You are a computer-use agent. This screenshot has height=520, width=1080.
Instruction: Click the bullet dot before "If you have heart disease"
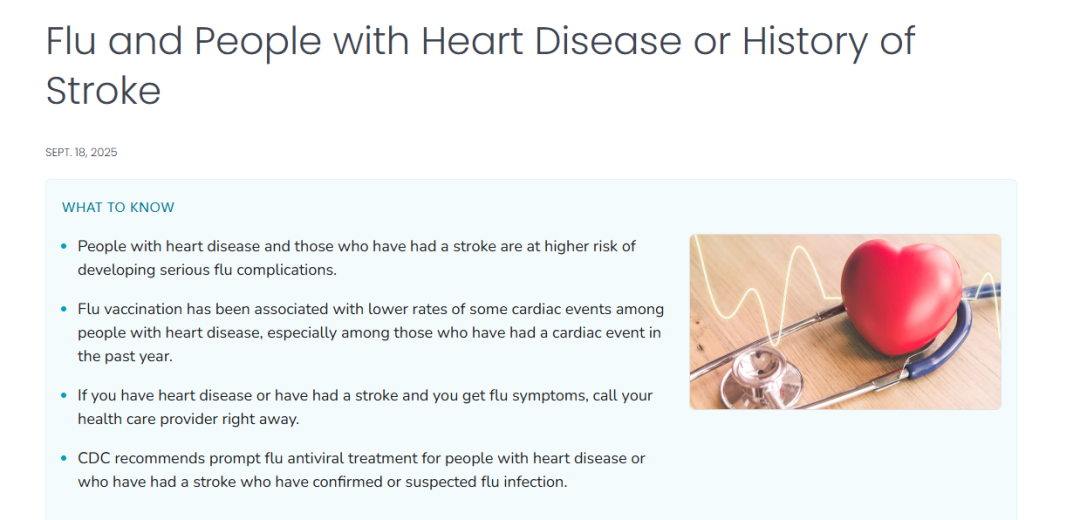click(x=65, y=396)
